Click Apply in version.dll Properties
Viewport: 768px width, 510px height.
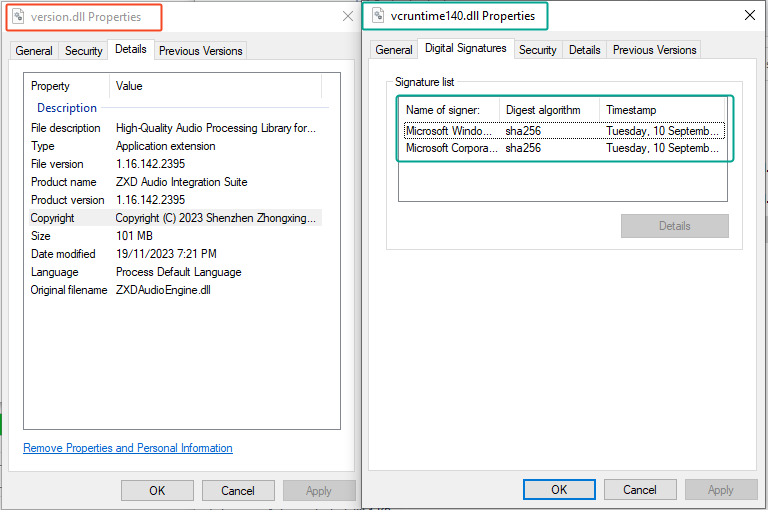(x=319, y=490)
